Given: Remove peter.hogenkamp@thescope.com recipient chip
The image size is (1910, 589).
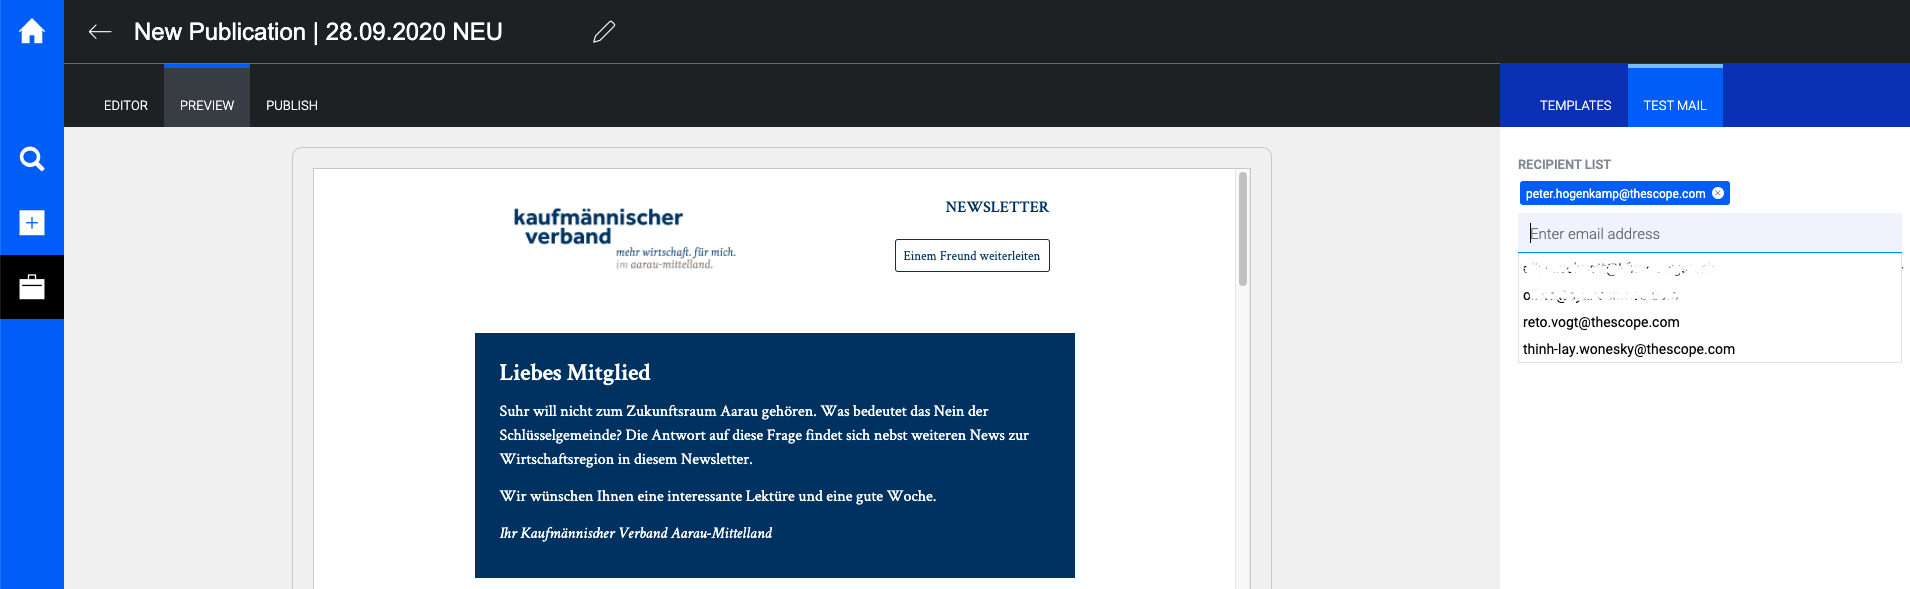Looking at the screenshot, I should coord(1718,193).
